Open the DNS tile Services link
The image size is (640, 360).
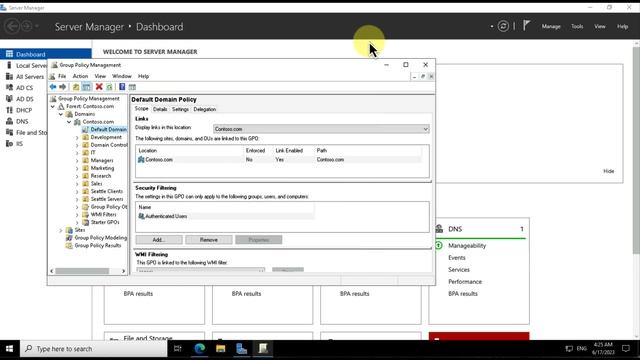click(x=459, y=269)
